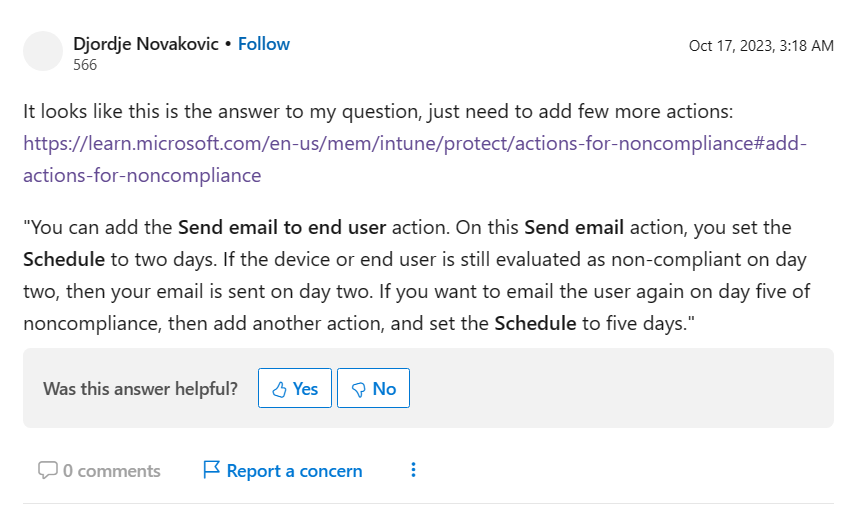Click the Oct 17, 2023 timestamp

tap(761, 46)
